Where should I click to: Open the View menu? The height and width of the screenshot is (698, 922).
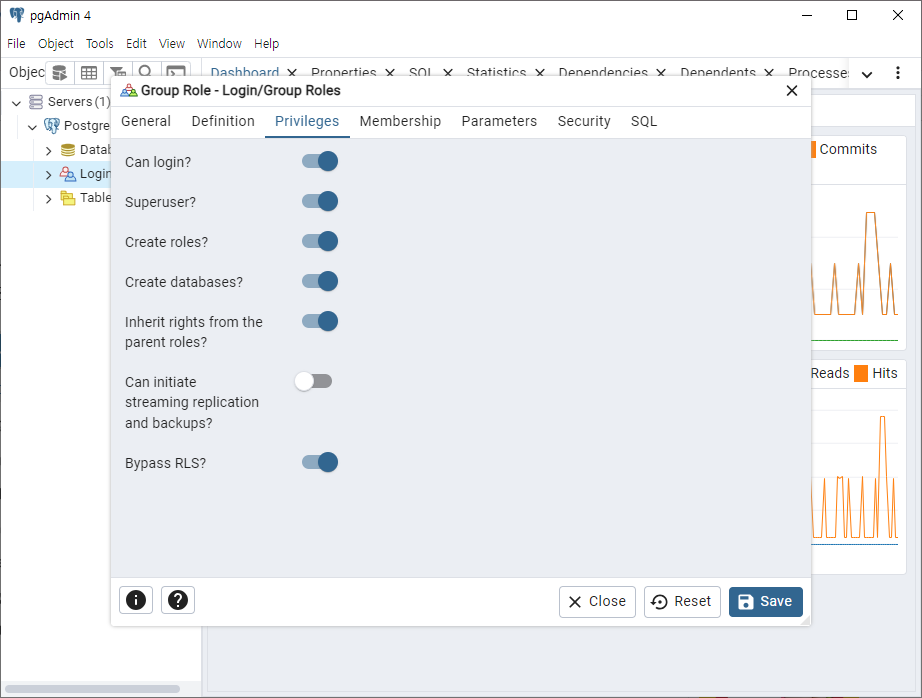(x=172, y=44)
